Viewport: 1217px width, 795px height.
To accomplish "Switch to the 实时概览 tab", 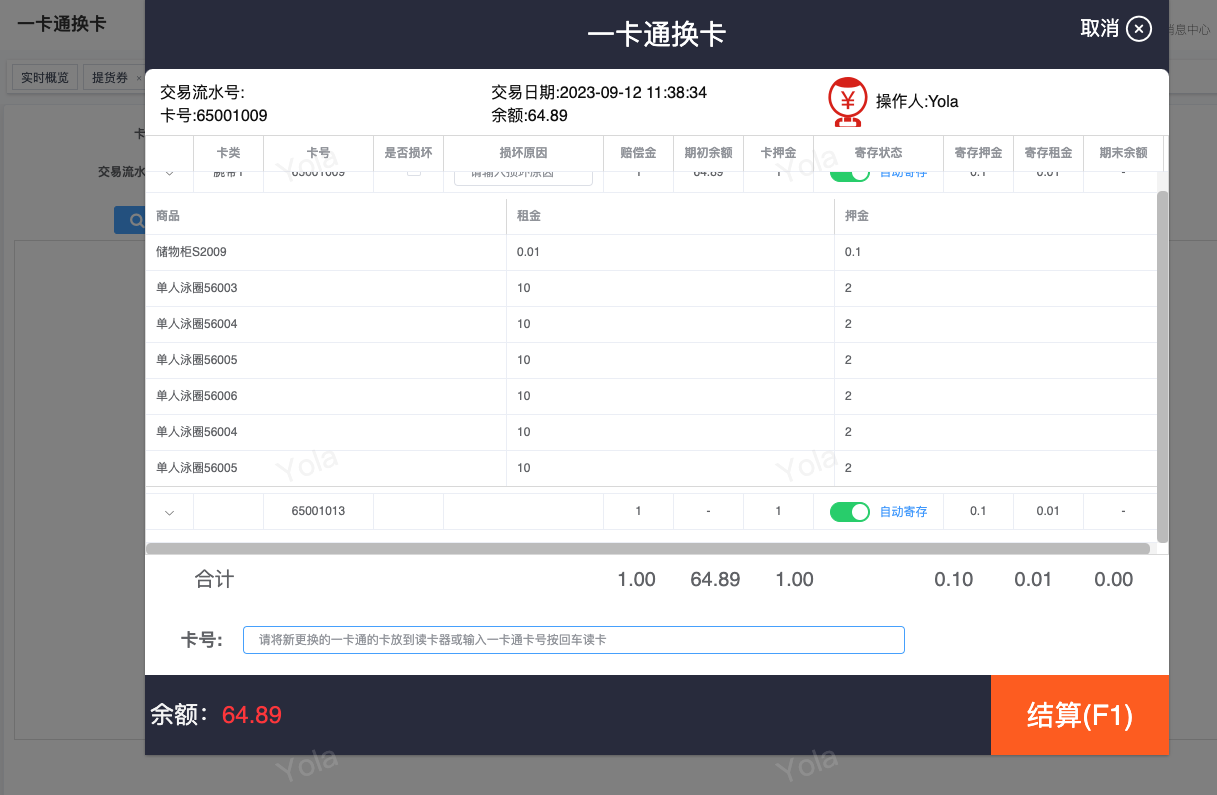I will [45, 78].
